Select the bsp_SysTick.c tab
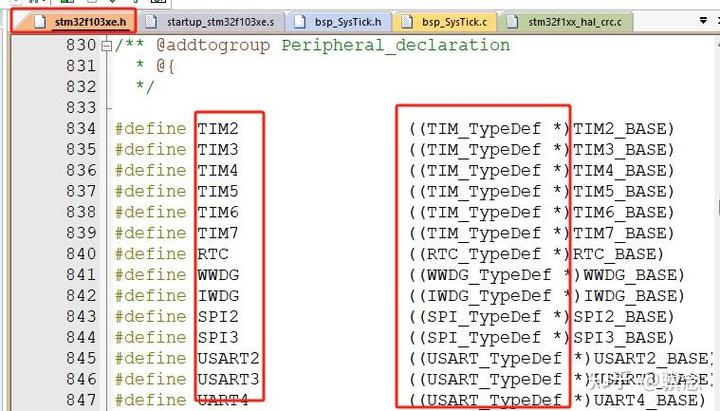720x411 pixels. [x=445, y=22]
